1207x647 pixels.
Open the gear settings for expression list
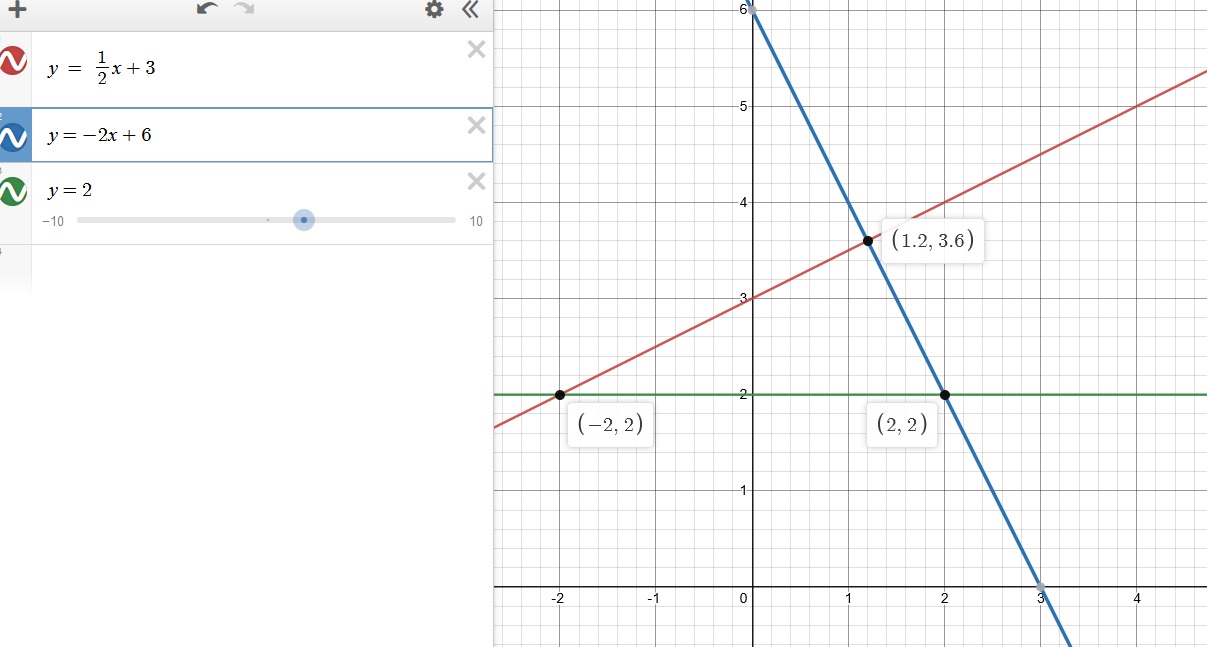434,10
